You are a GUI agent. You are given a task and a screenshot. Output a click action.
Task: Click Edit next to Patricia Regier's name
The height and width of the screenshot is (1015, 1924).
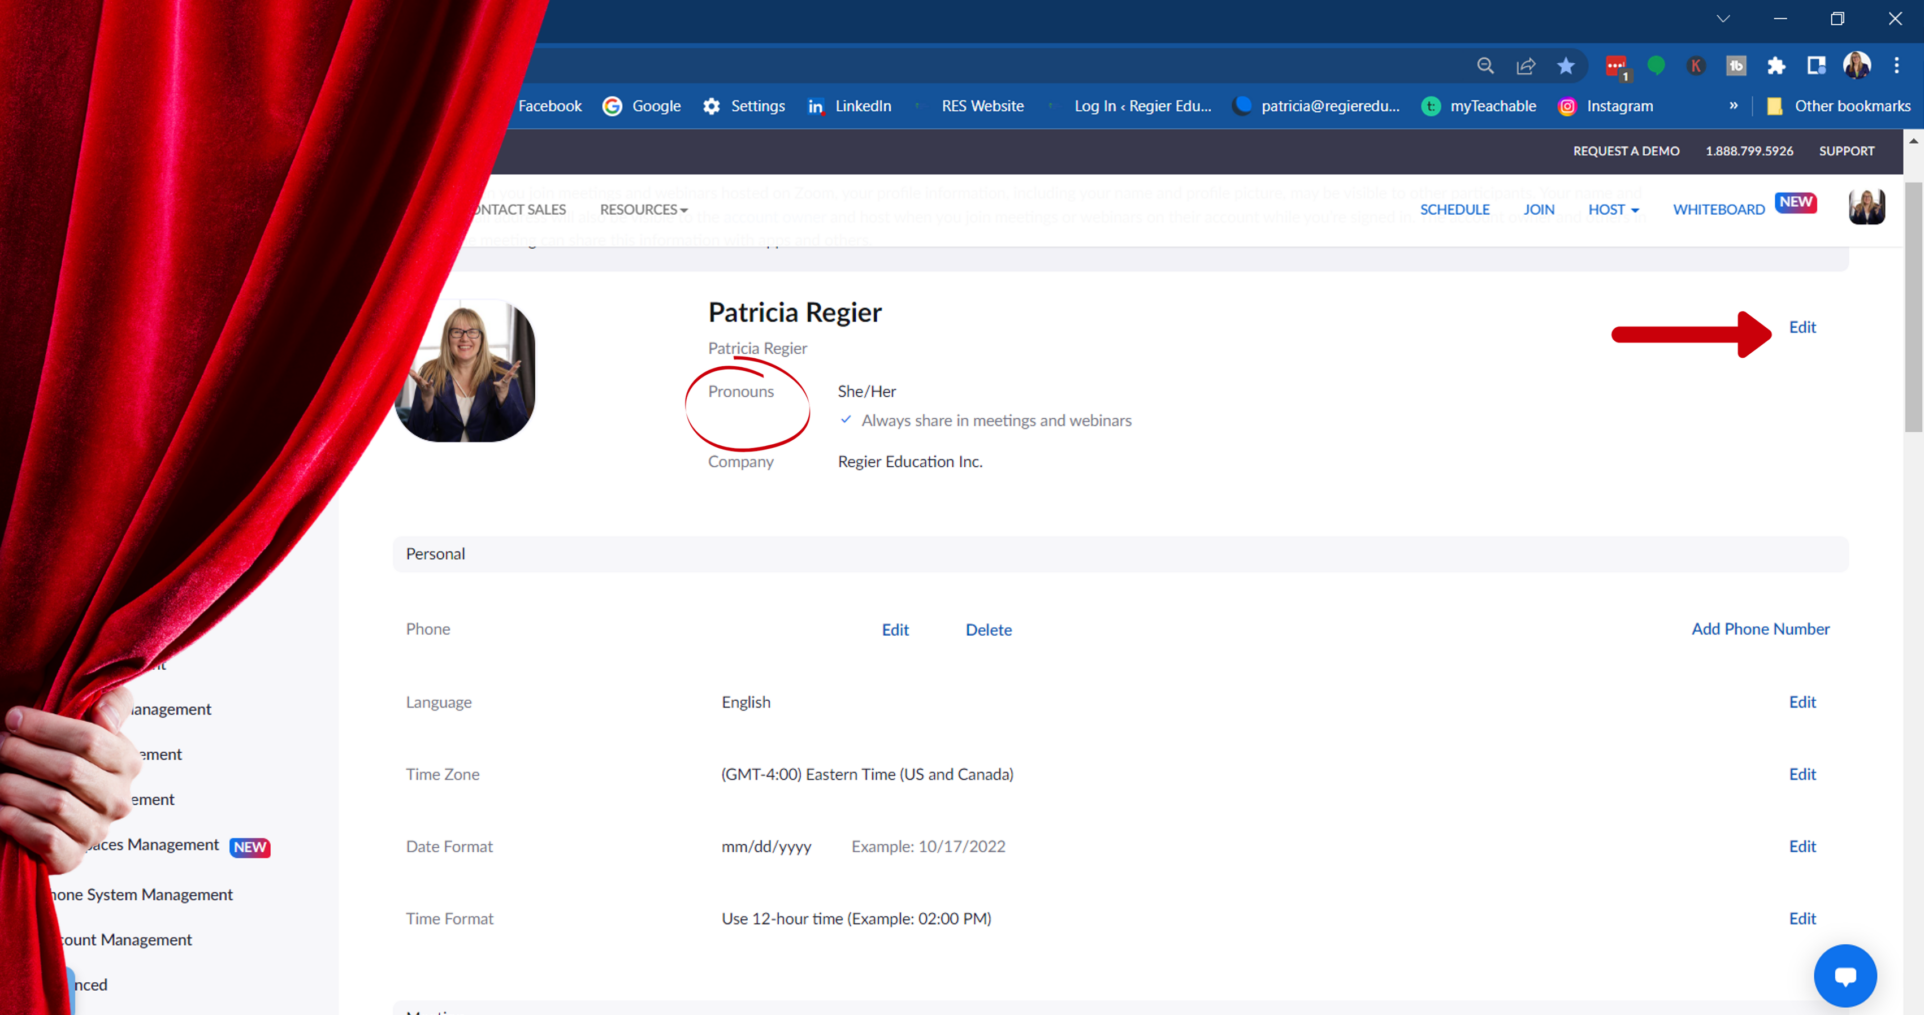1802,327
